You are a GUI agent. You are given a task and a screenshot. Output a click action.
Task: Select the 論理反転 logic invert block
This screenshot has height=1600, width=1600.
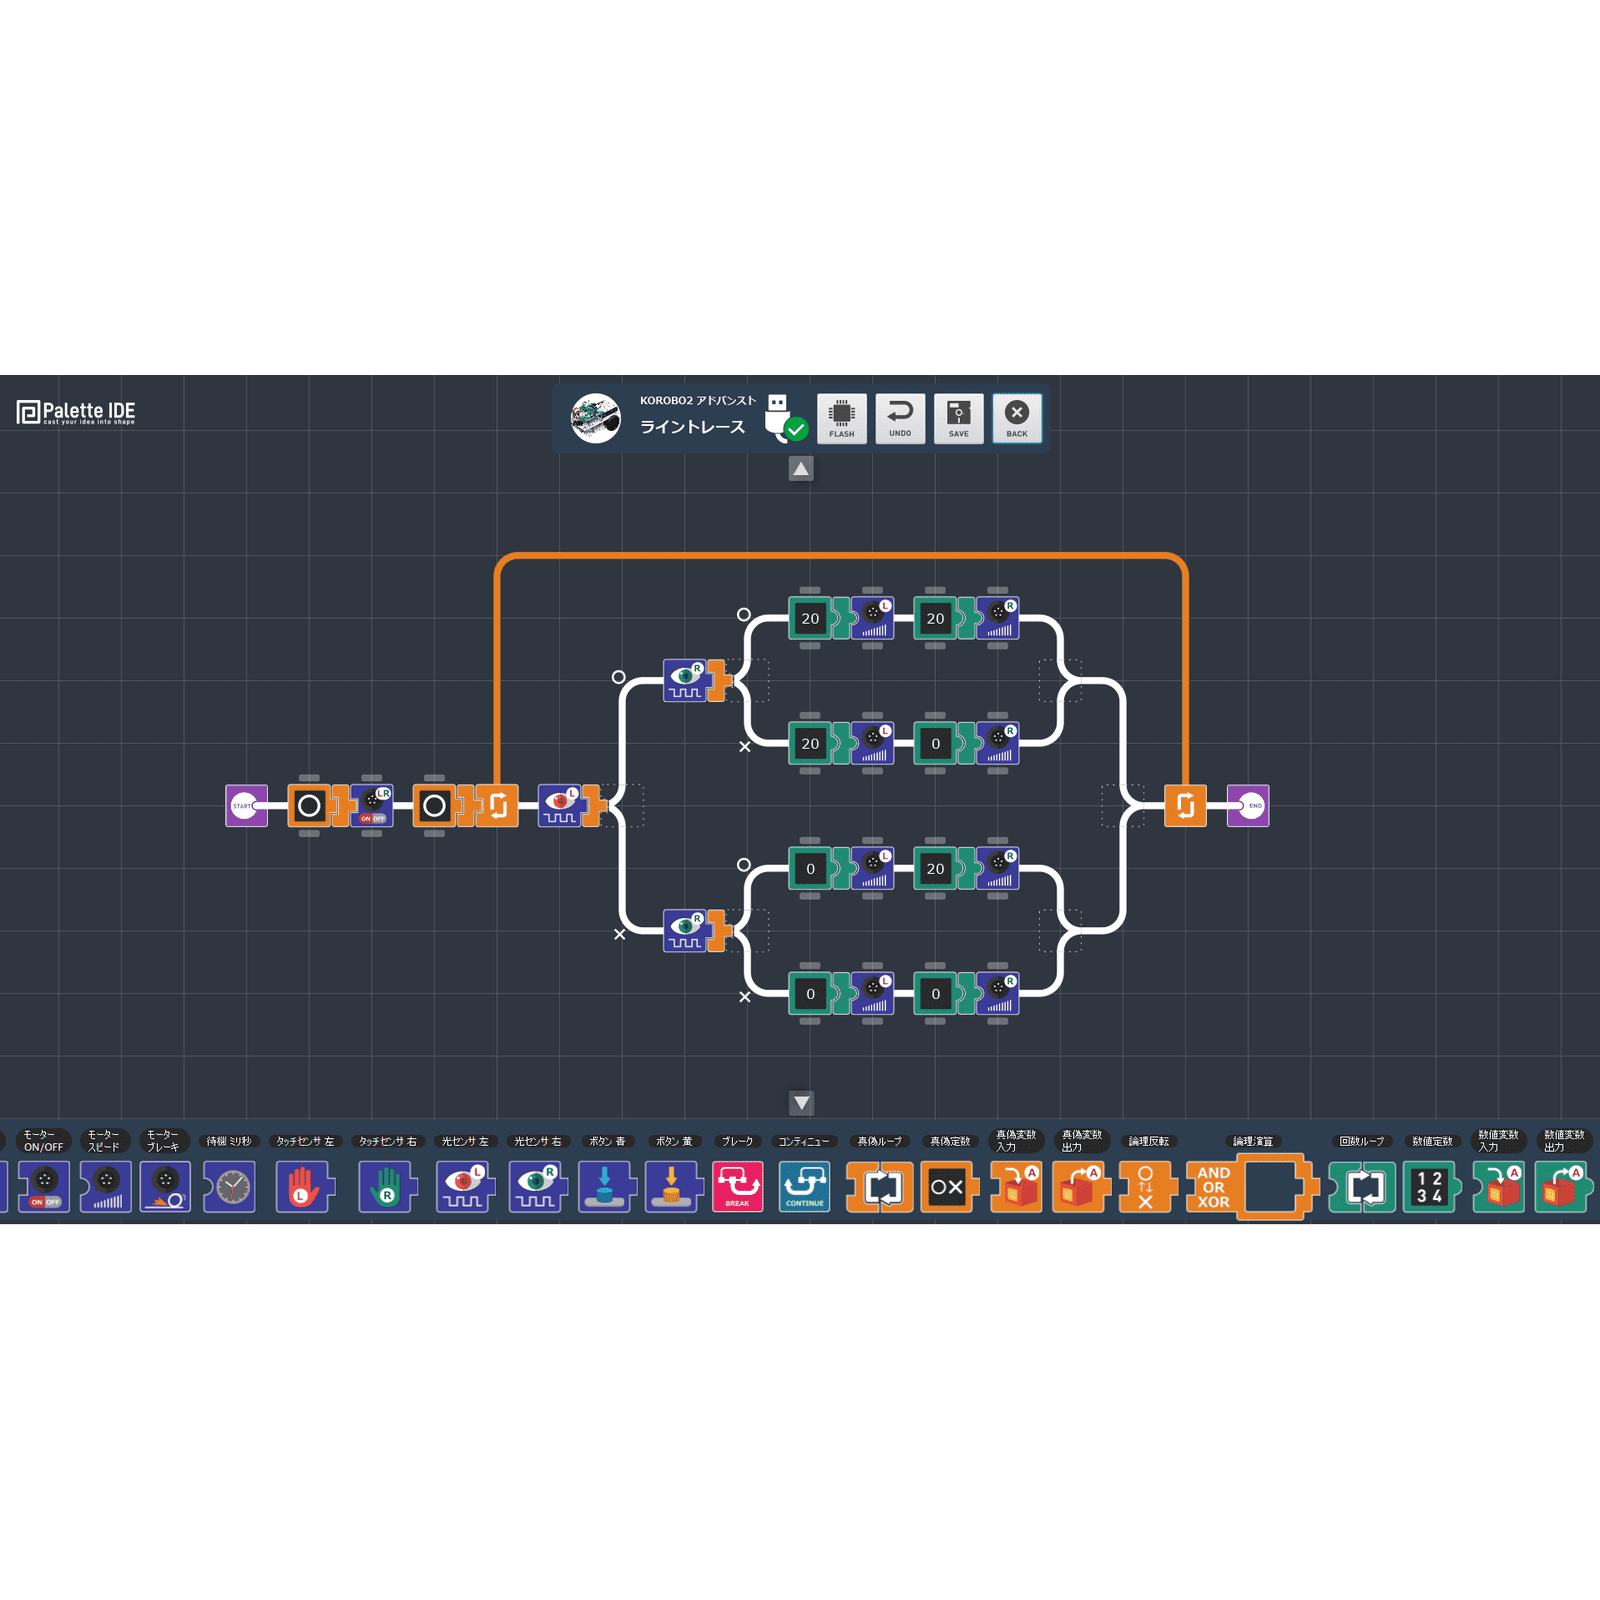click(x=1146, y=1188)
